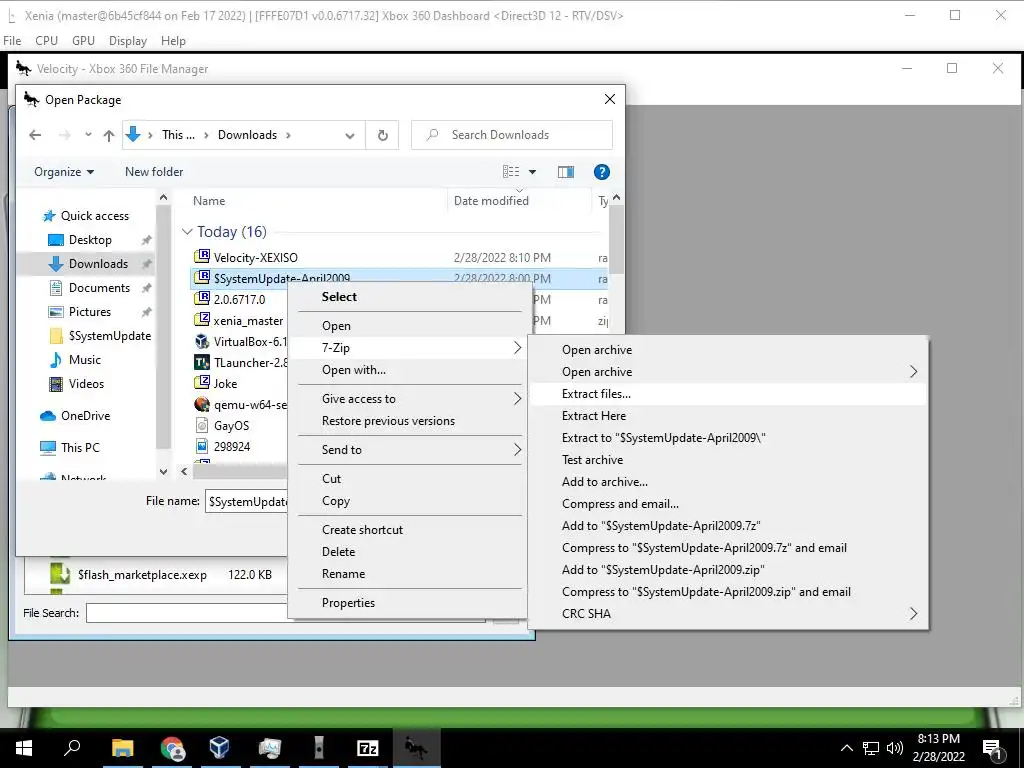Image resolution: width=1024 pixels, height=768 pixels.
Task: Click the change view layout icon
Action: [x=511, y=172]
